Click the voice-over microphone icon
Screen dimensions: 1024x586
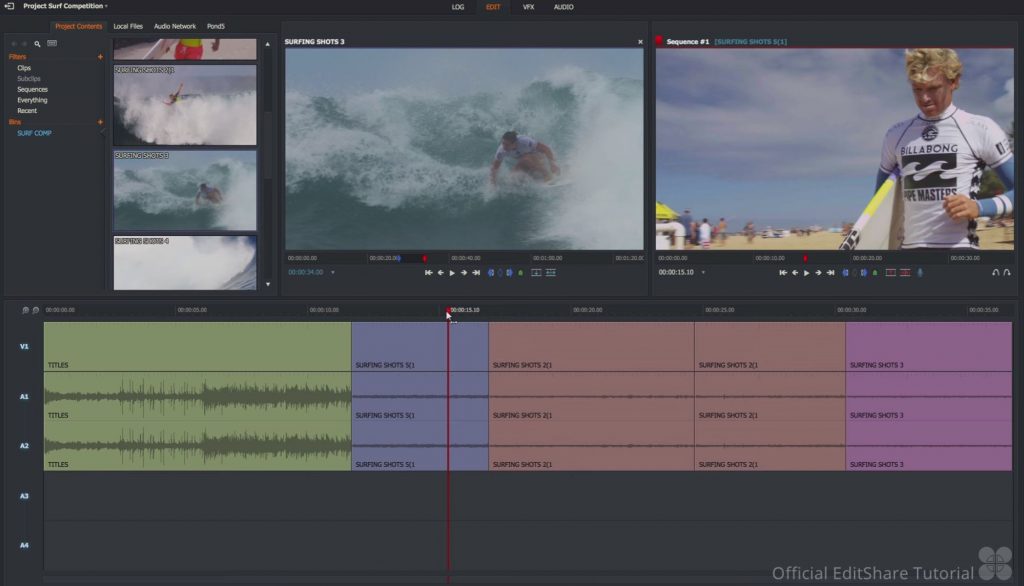click(920, 272)
